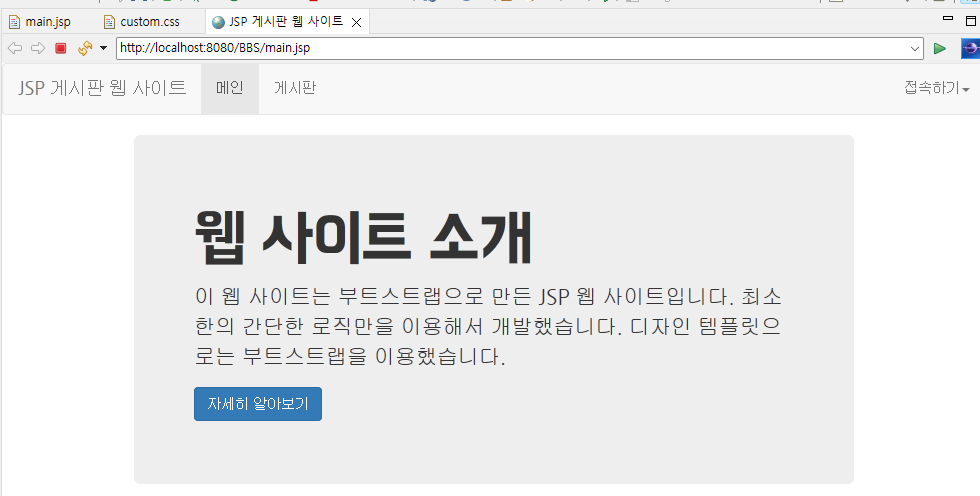This screenshot has height=496, width=980.
Task: Click the custom.css file icon
Action: click(109, 22)
